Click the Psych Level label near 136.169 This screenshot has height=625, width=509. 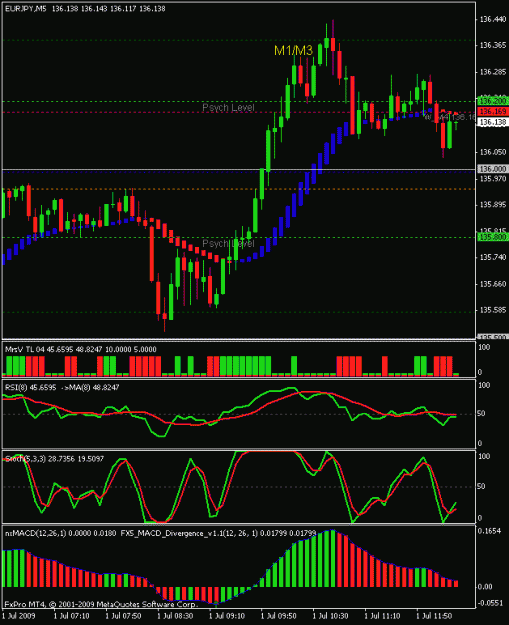tap(228, 108)
